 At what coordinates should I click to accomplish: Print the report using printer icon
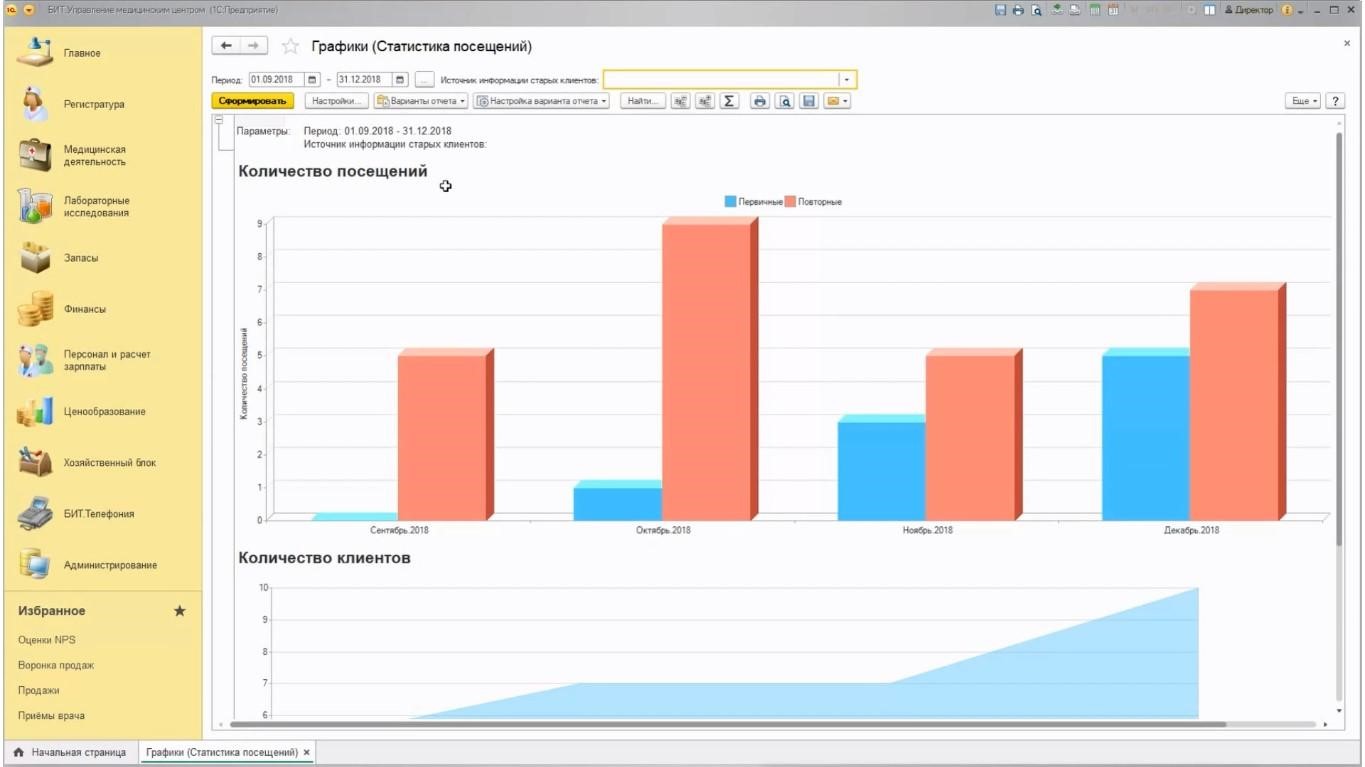click(x=760, y=101)
